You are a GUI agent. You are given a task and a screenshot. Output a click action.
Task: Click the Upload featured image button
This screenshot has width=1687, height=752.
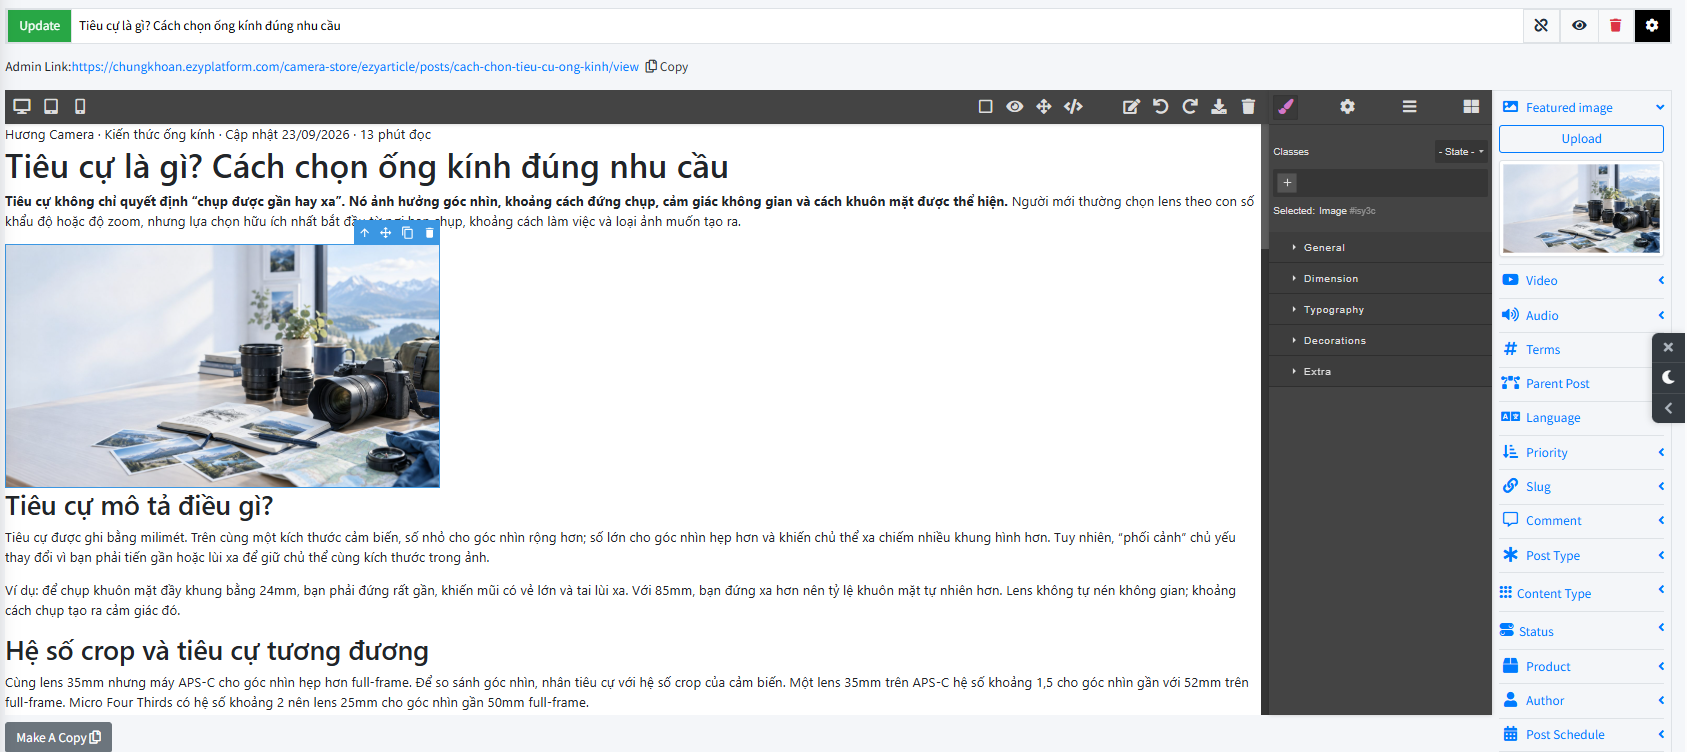click(x=1581, y=139)
